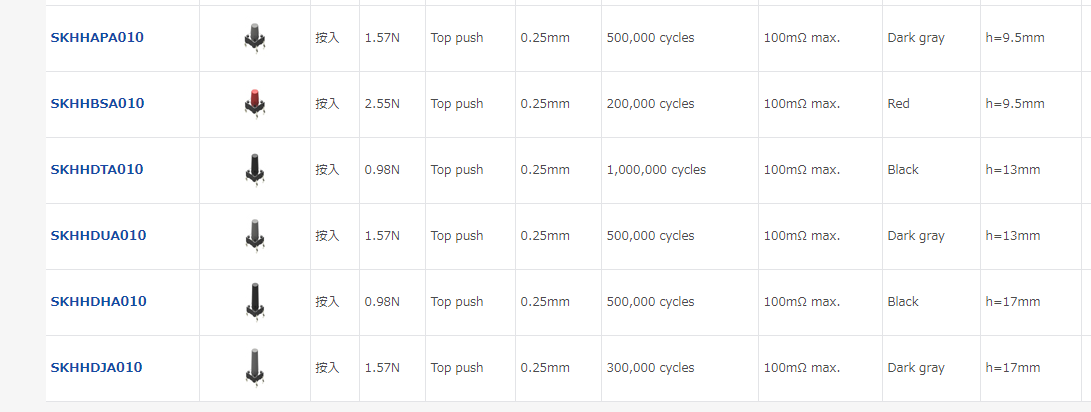Open the SKHHDUA010 product link
The image size is (1091, 412).
pyautogui.click(x=98, y=236)
